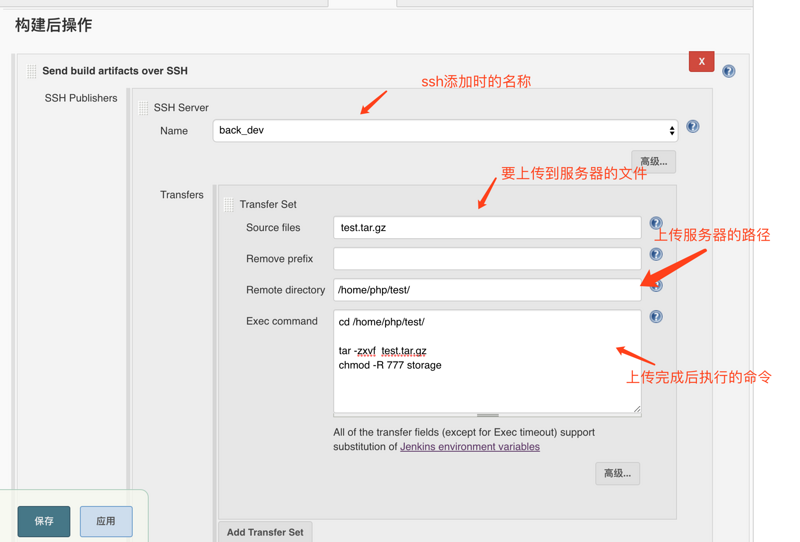
Task: Focus the empty Remove prefix input
Action: (x=487, y=259)
